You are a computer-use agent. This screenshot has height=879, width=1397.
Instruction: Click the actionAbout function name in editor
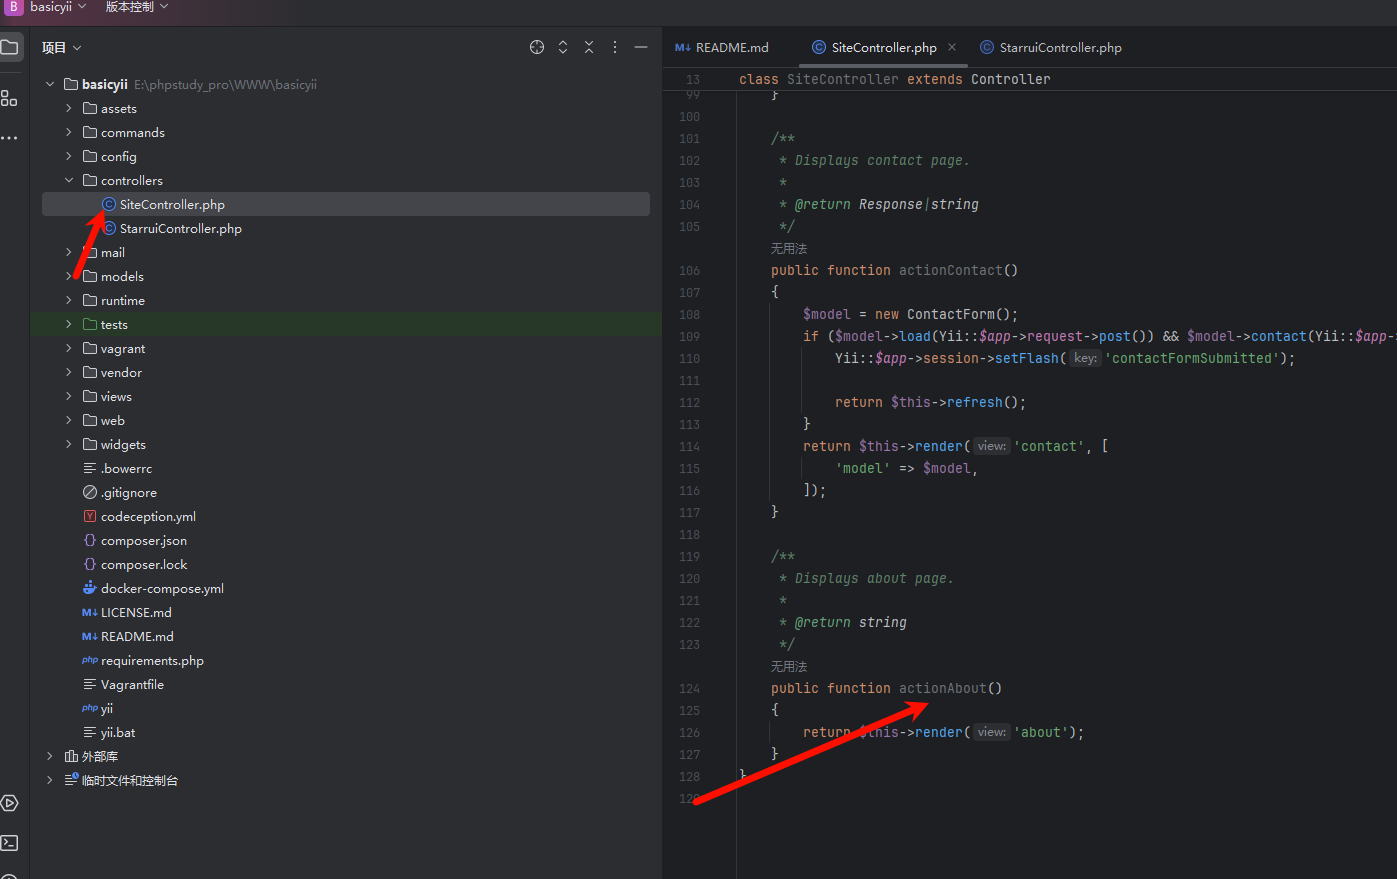click(x=942, y=689)
